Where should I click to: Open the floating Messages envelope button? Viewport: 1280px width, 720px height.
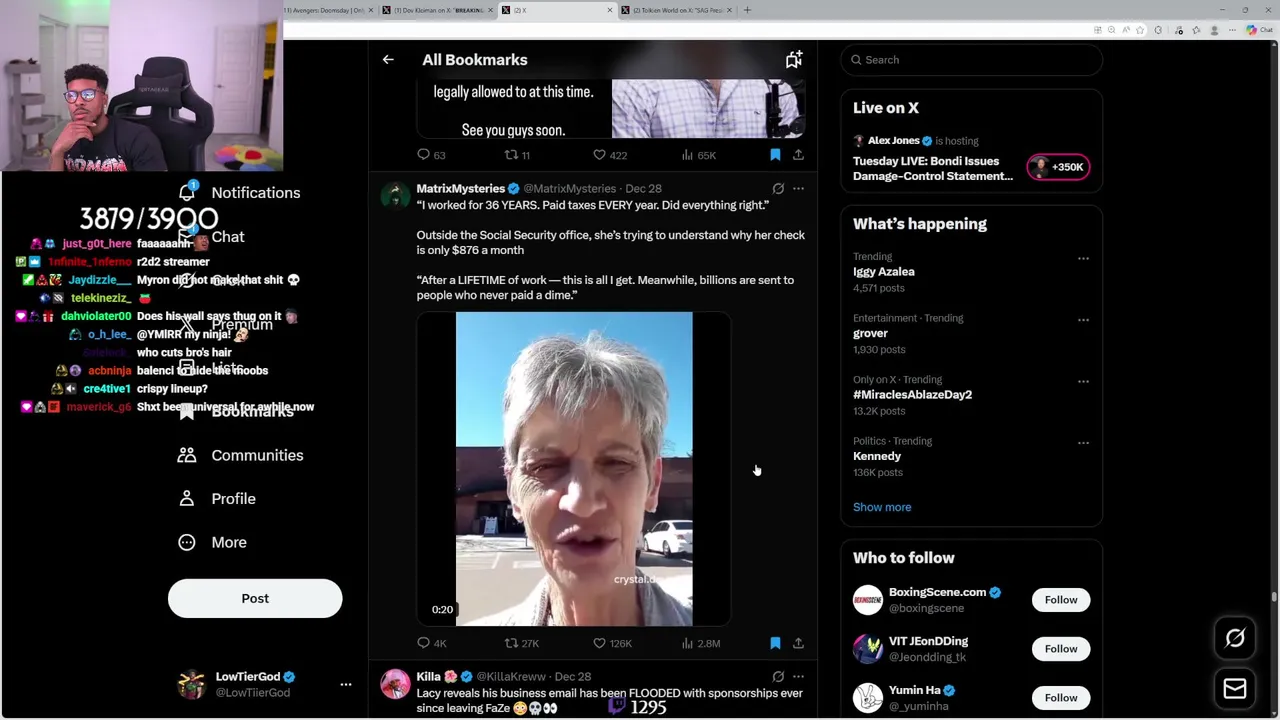[x=1235, y=688]
